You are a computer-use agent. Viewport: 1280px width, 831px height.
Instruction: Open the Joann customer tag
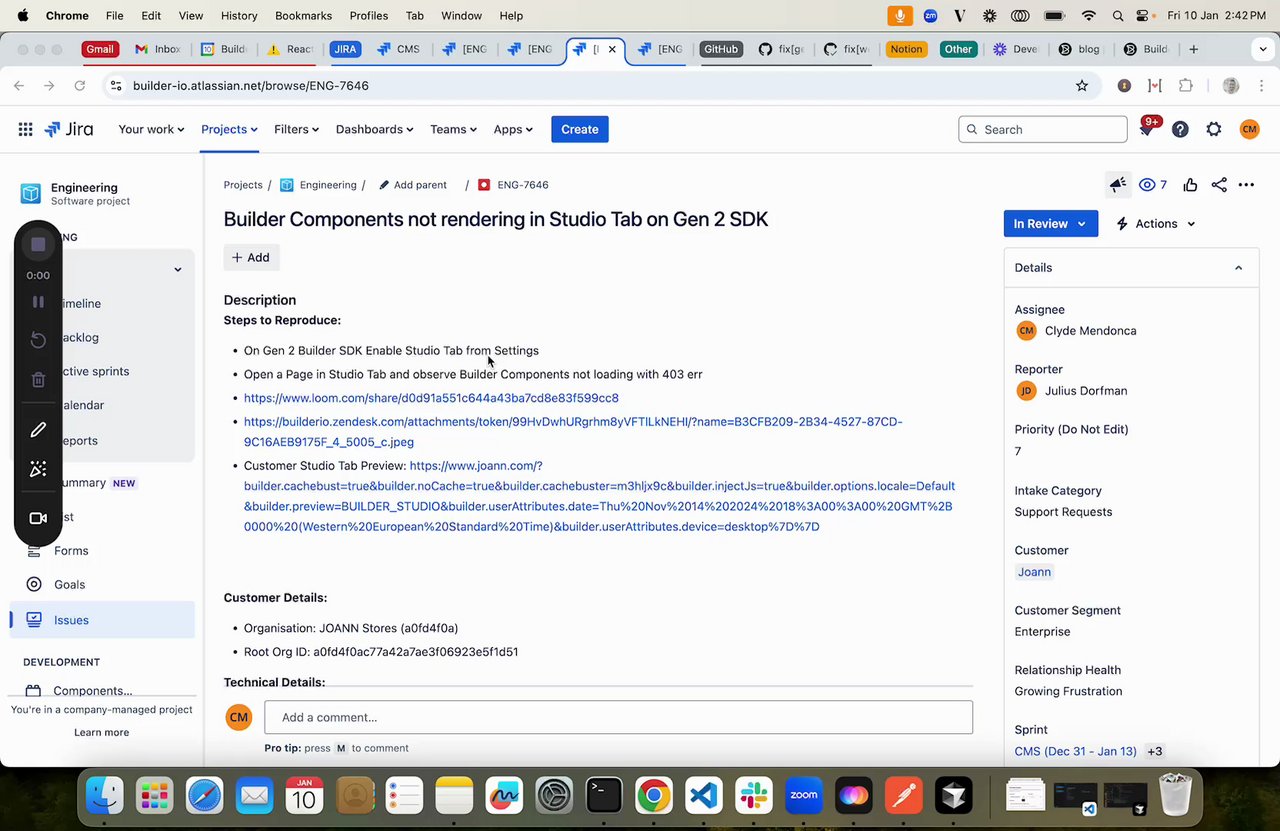coord(1034,572)
